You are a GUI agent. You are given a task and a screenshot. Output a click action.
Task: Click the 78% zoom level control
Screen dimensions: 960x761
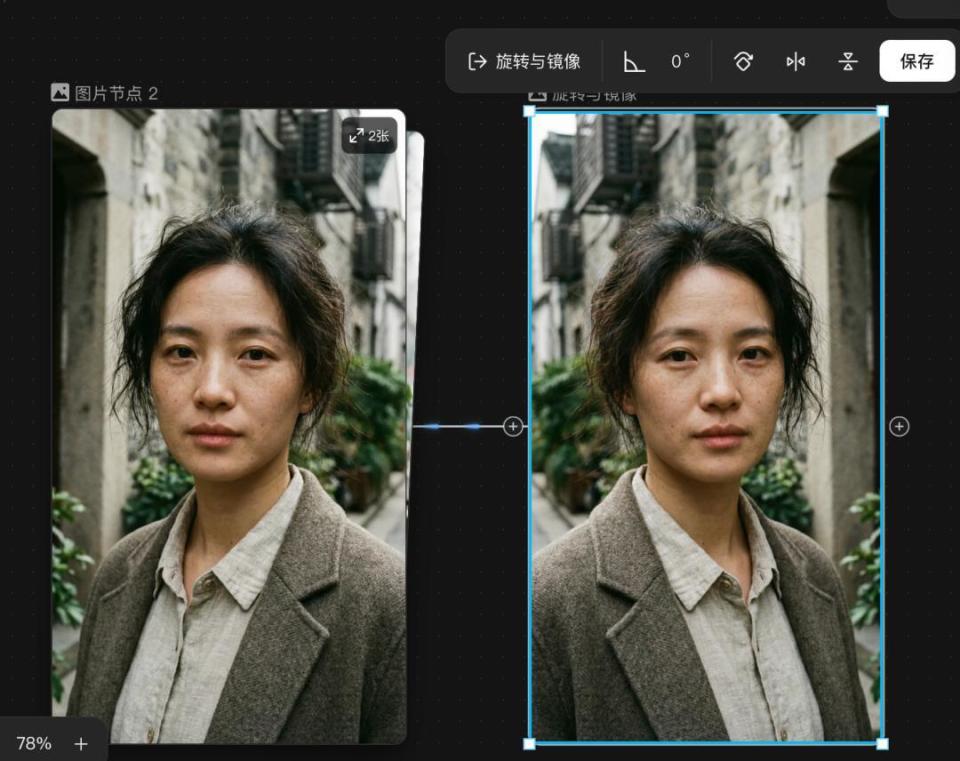34,744
